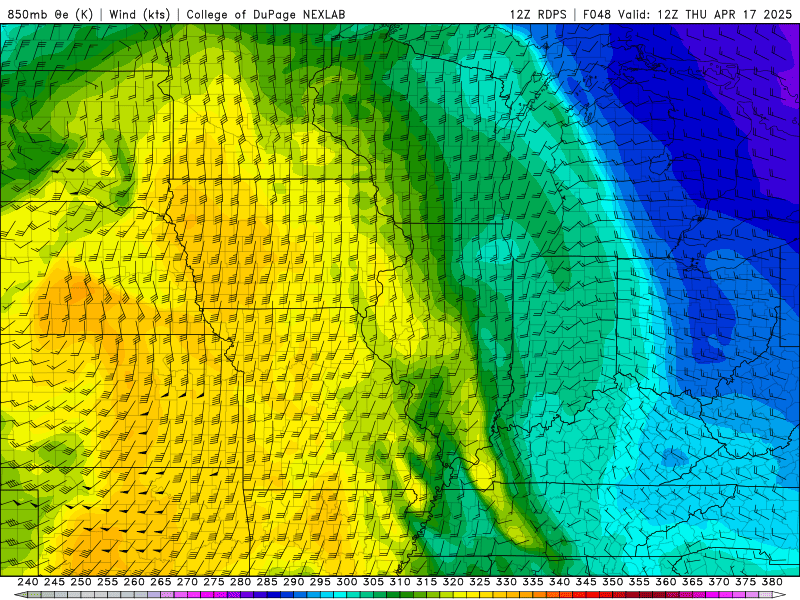The width and height of the screenshot is (800, 600).
Task: Click the 270 legend number
Action: pyautogui.click(x=187, y=582)
